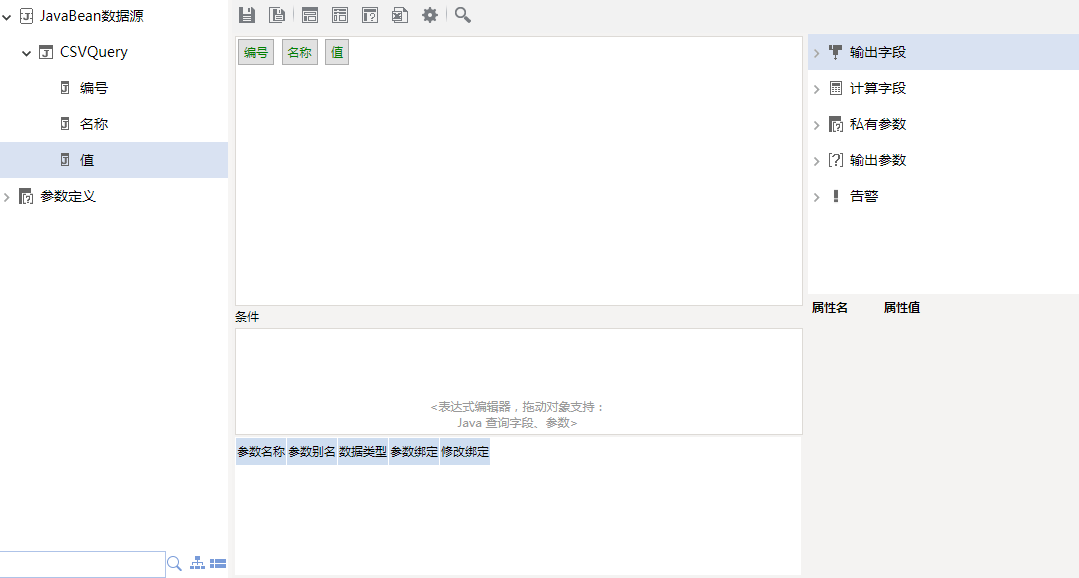Click the 告警 label text

click(x=864, y=196)
